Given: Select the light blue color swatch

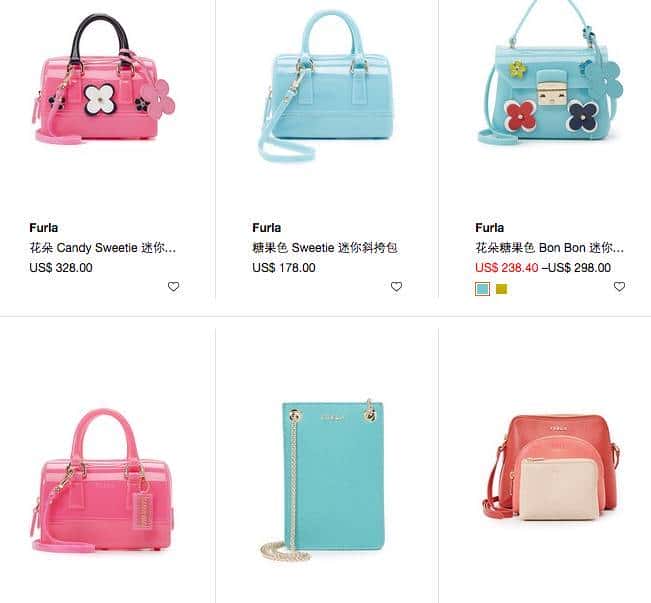Looking at the screenshot, I should click(x=482, y=289).
